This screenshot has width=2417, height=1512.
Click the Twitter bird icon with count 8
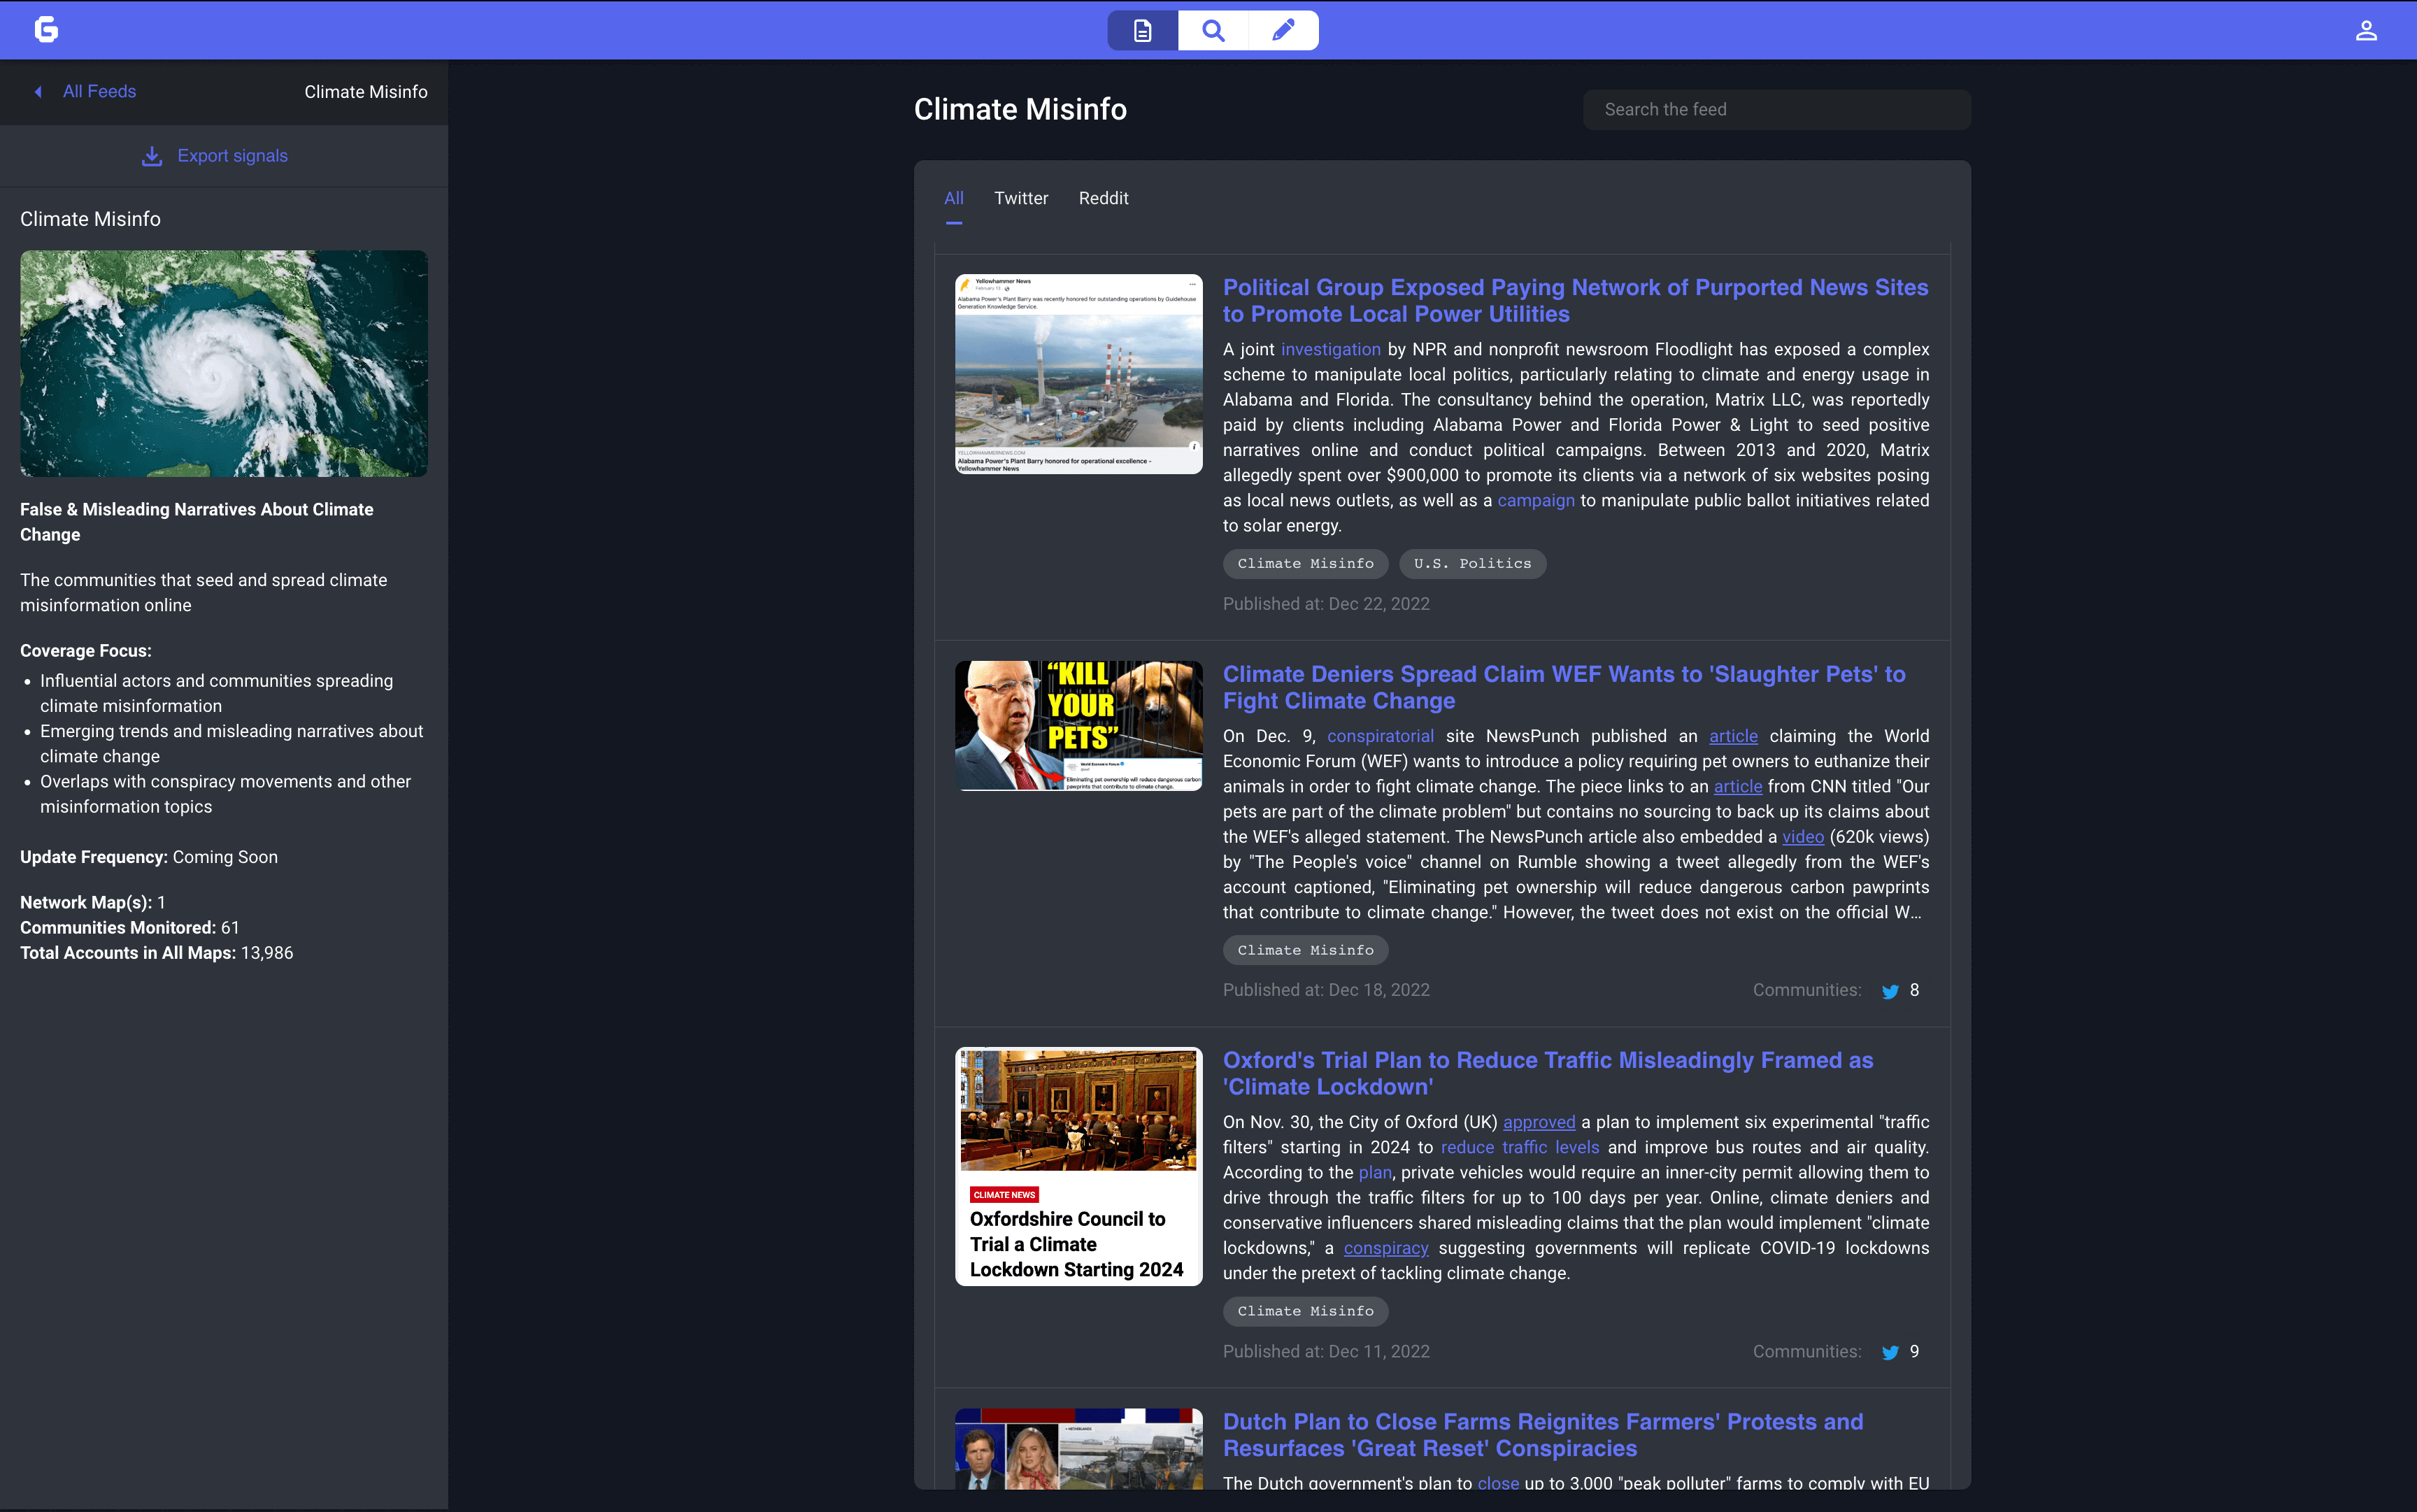coord(1890,991)
